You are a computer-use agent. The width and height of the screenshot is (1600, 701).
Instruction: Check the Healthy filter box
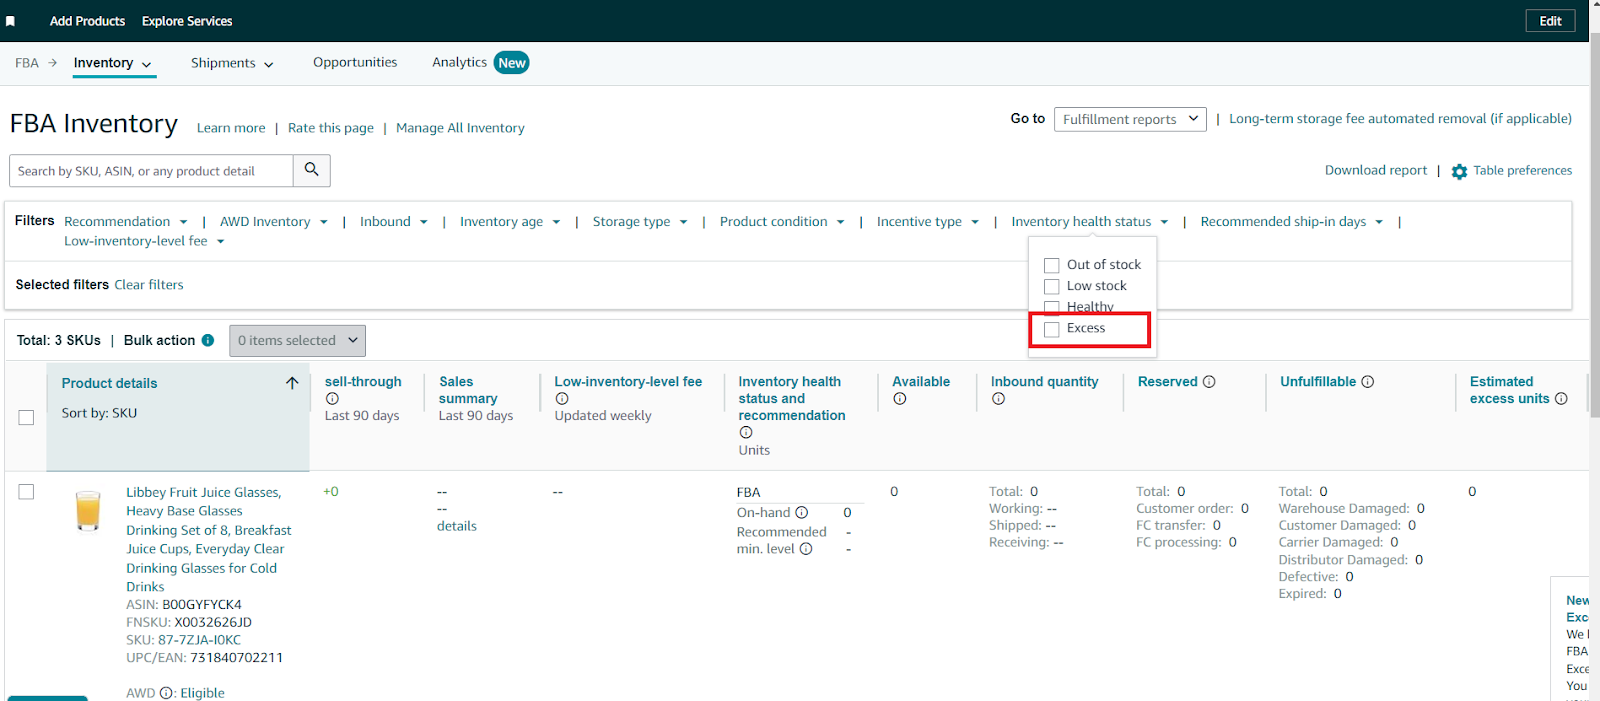click(x=1052, y=307)
